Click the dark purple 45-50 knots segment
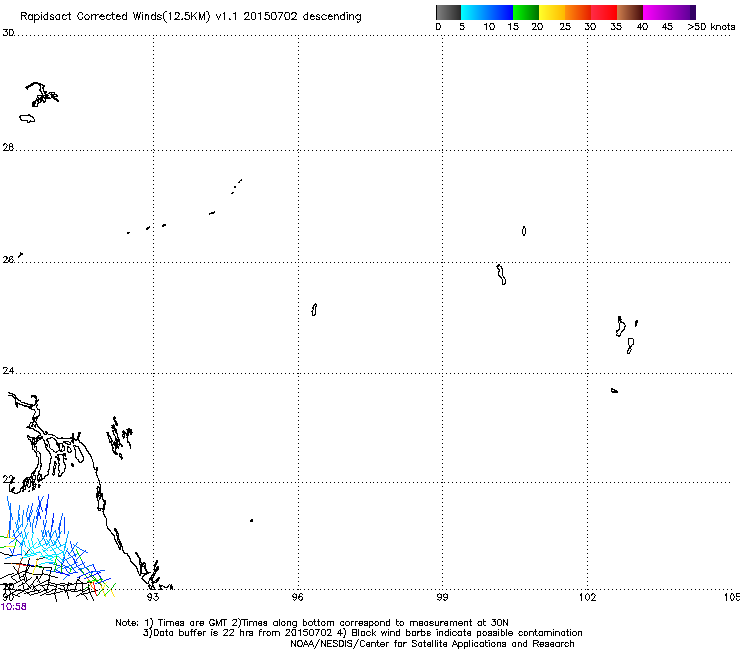This screenshot has height=650, width=740. tap(682, 12)
